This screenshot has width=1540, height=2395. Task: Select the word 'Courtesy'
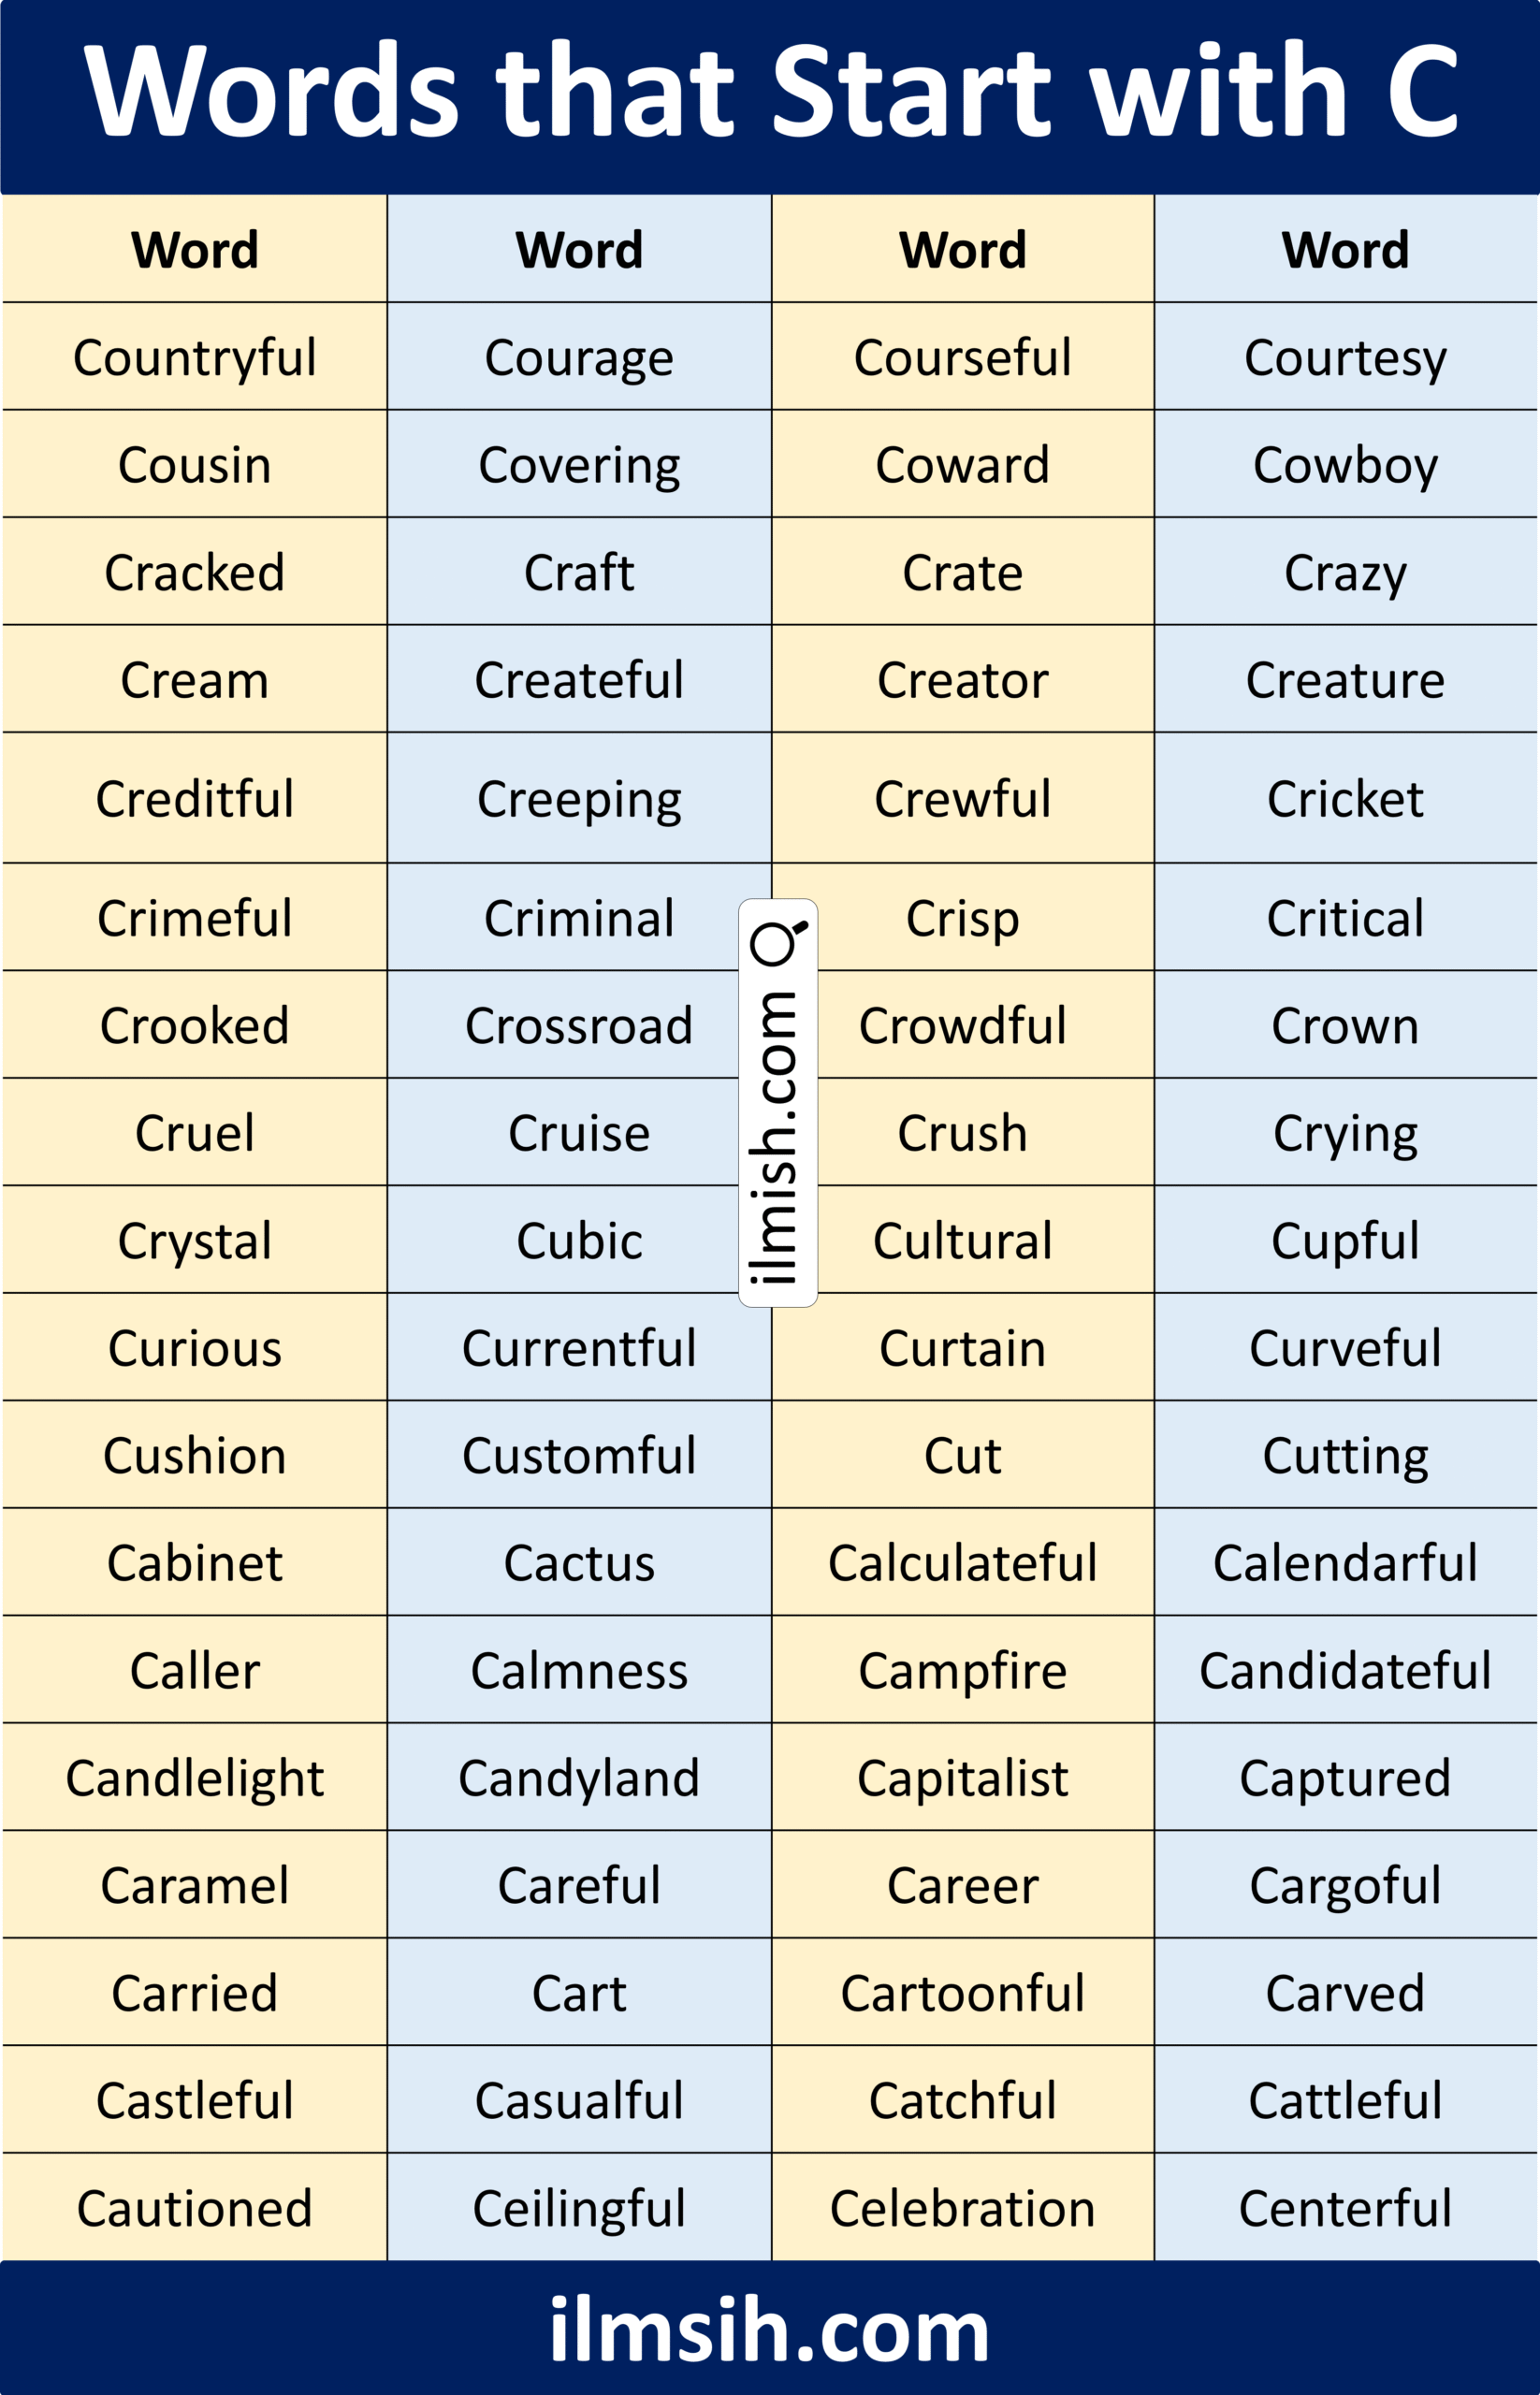[1346, 358]
